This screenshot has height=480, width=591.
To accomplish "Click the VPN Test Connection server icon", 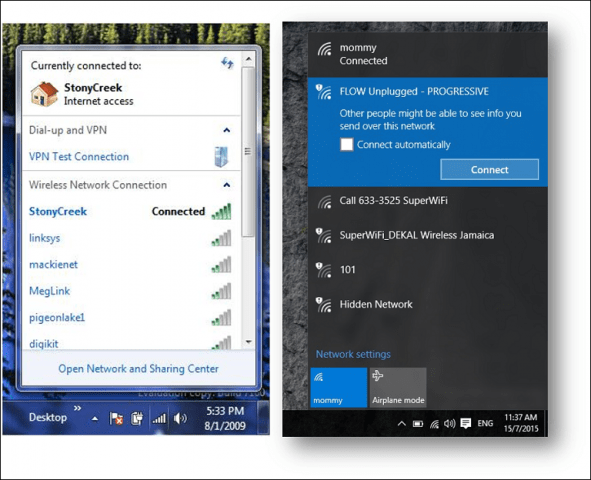I will click(221, 157).
